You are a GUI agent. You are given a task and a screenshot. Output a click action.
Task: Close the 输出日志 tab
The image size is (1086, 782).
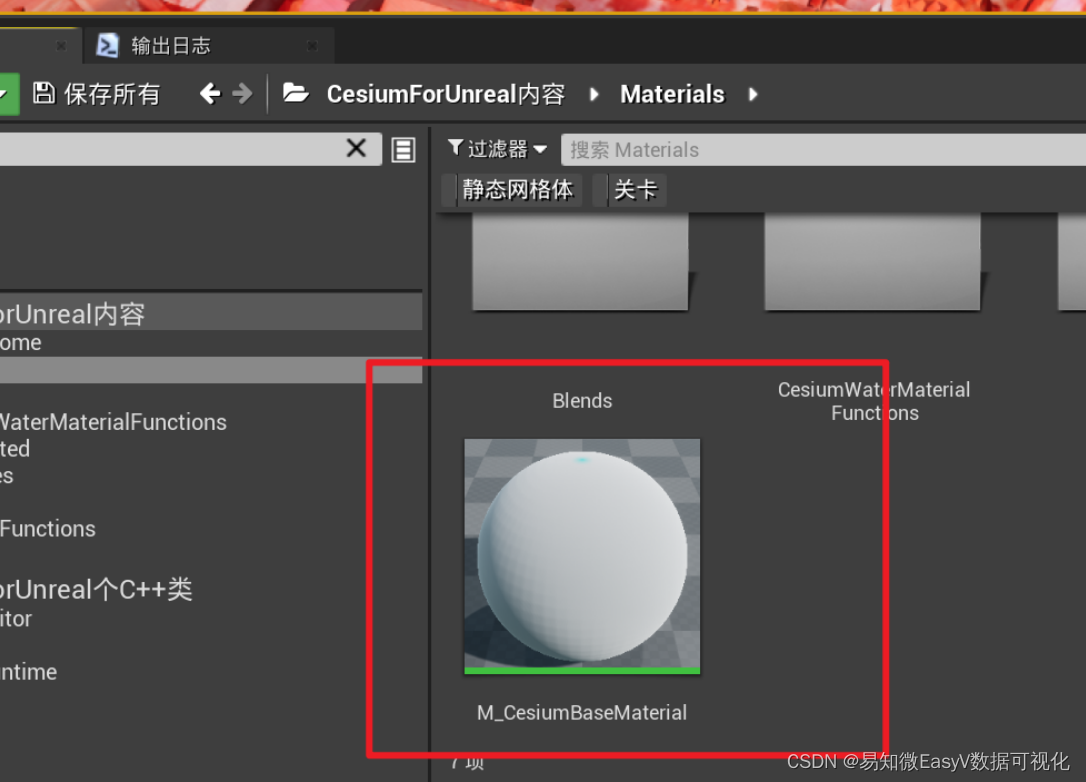point(312,46)
